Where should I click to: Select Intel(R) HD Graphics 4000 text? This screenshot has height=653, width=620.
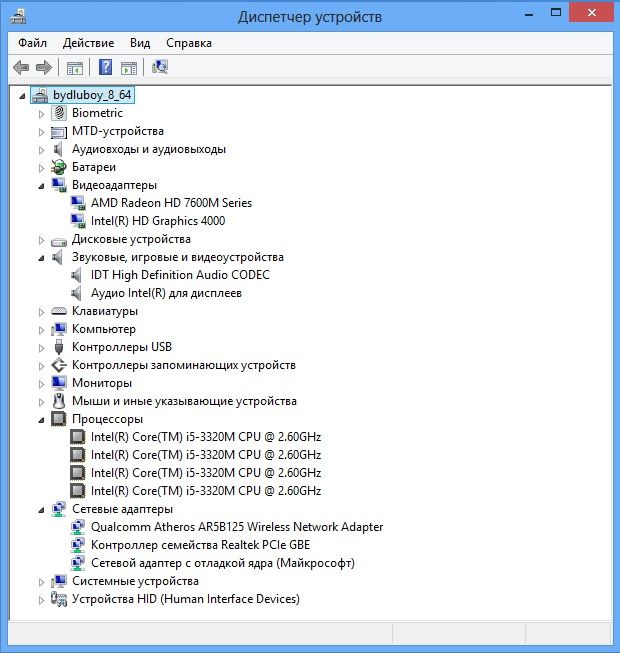[x=158, y=221]
